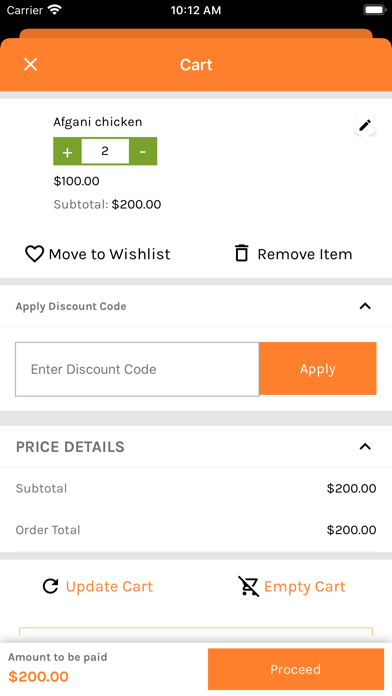Collapse the Price Details section chevron
Viewport: 392px width, 696px height.
pyautogui.click(x=365, y=447)
